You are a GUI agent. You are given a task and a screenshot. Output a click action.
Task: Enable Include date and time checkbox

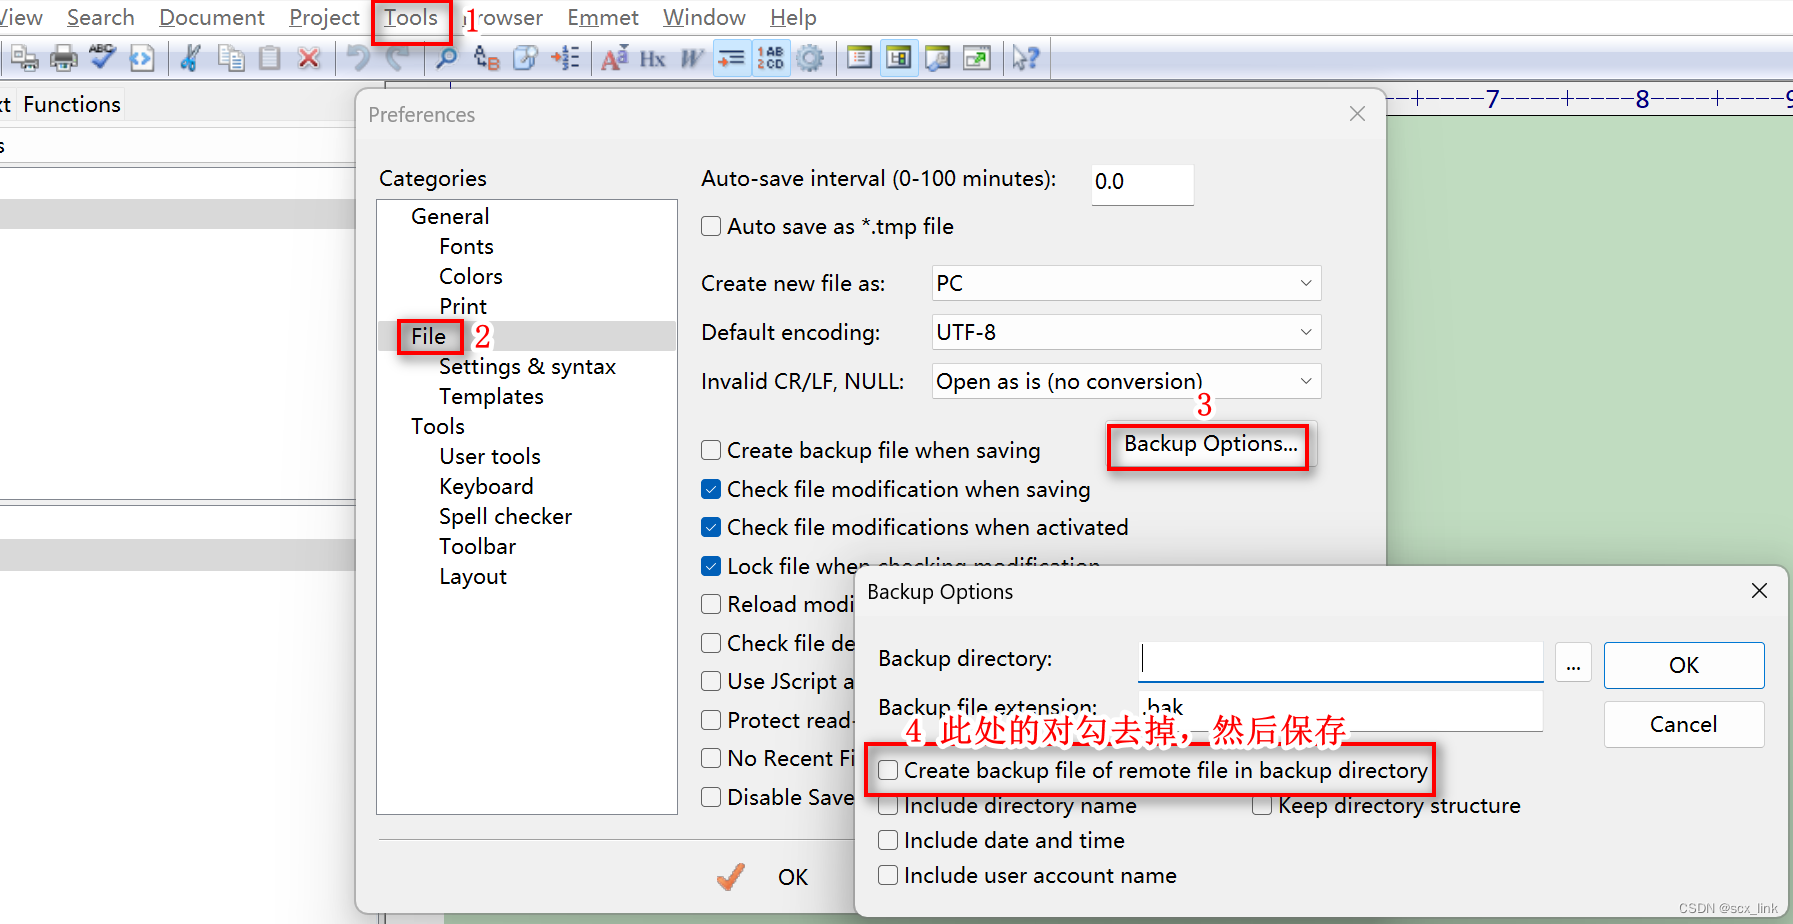pyautogui.click(x=888, y=840)
